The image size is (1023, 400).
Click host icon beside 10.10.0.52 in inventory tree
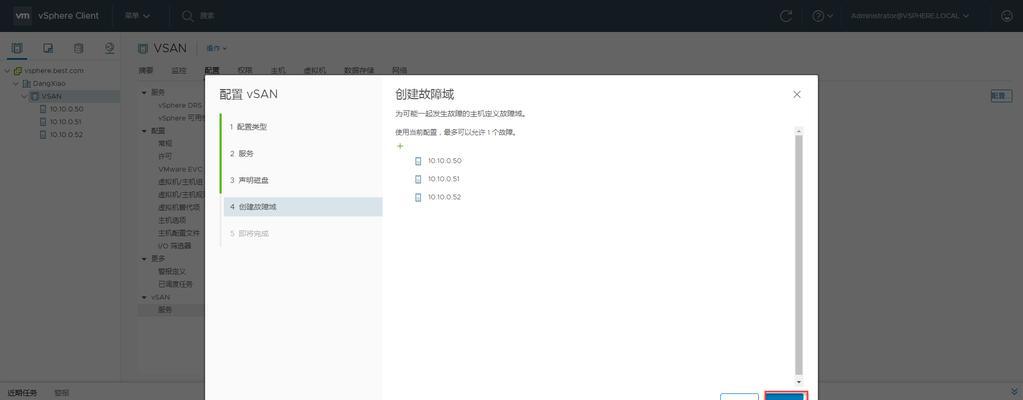click(x=43, y=134)
